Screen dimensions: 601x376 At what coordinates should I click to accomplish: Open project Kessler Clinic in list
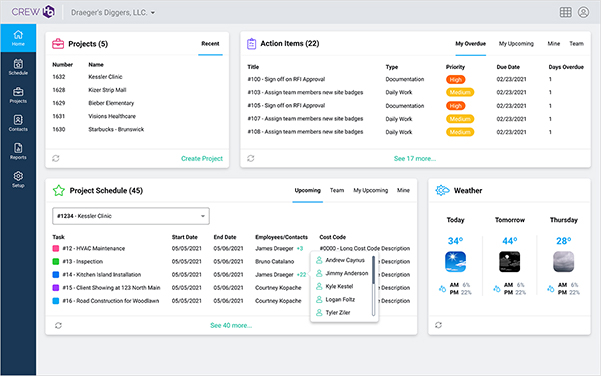[x=105, y=77]
